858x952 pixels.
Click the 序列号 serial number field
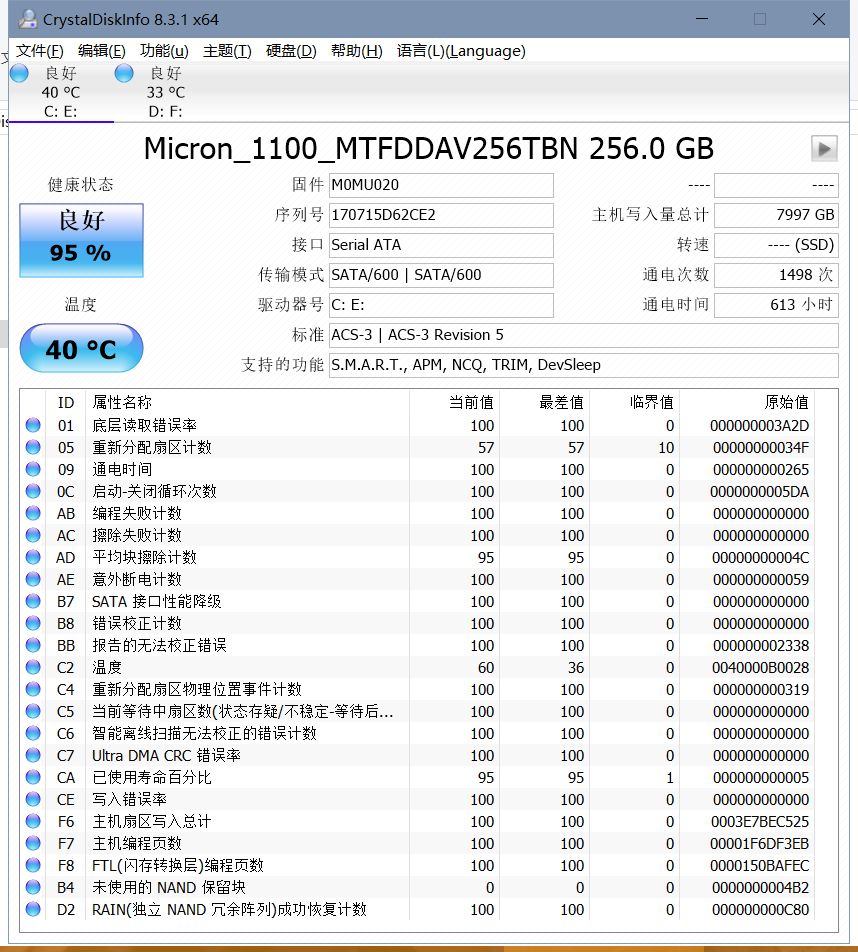(x=440, y=215)
